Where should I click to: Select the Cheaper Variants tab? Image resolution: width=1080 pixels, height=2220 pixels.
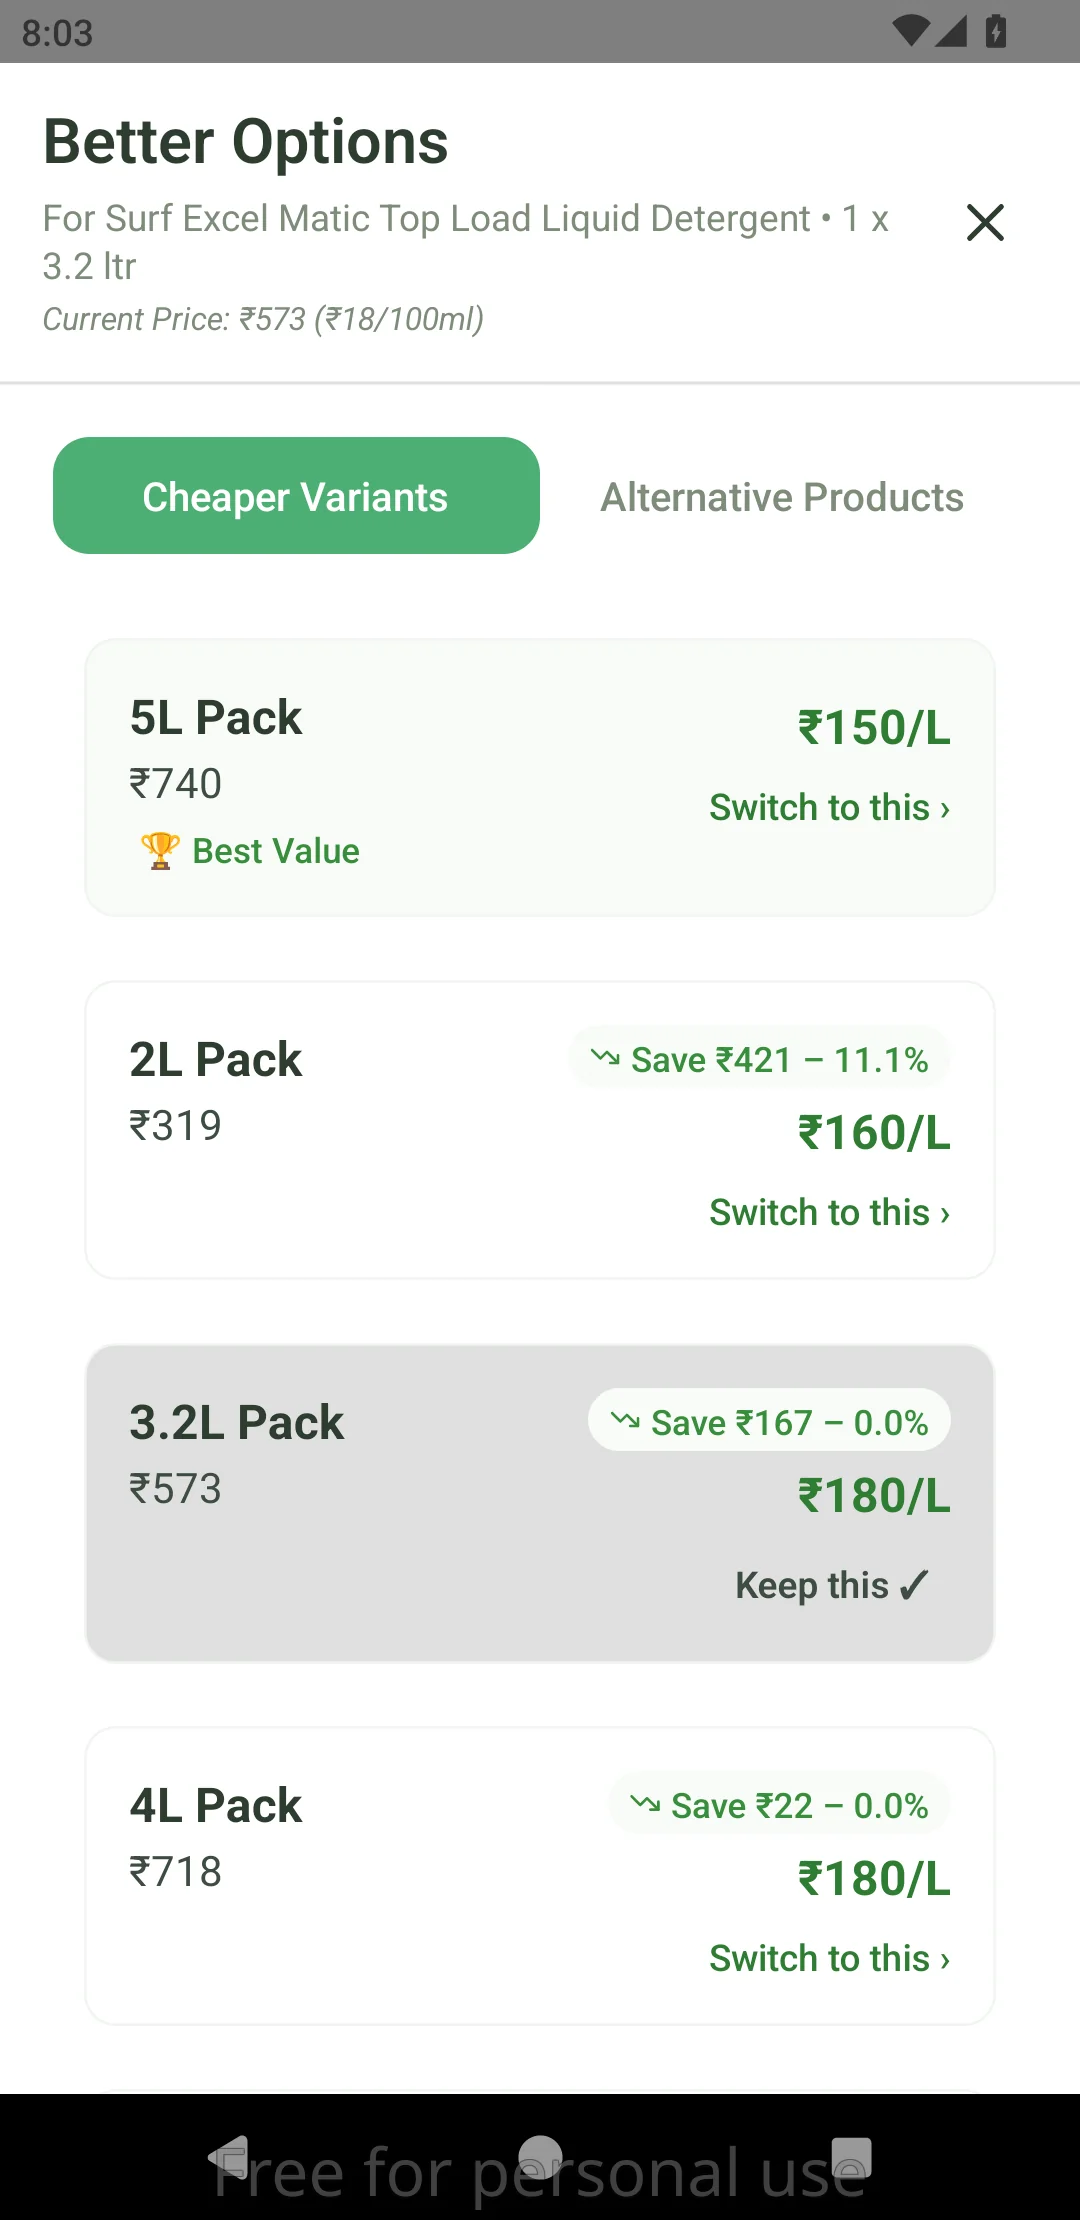coord(296,496)
